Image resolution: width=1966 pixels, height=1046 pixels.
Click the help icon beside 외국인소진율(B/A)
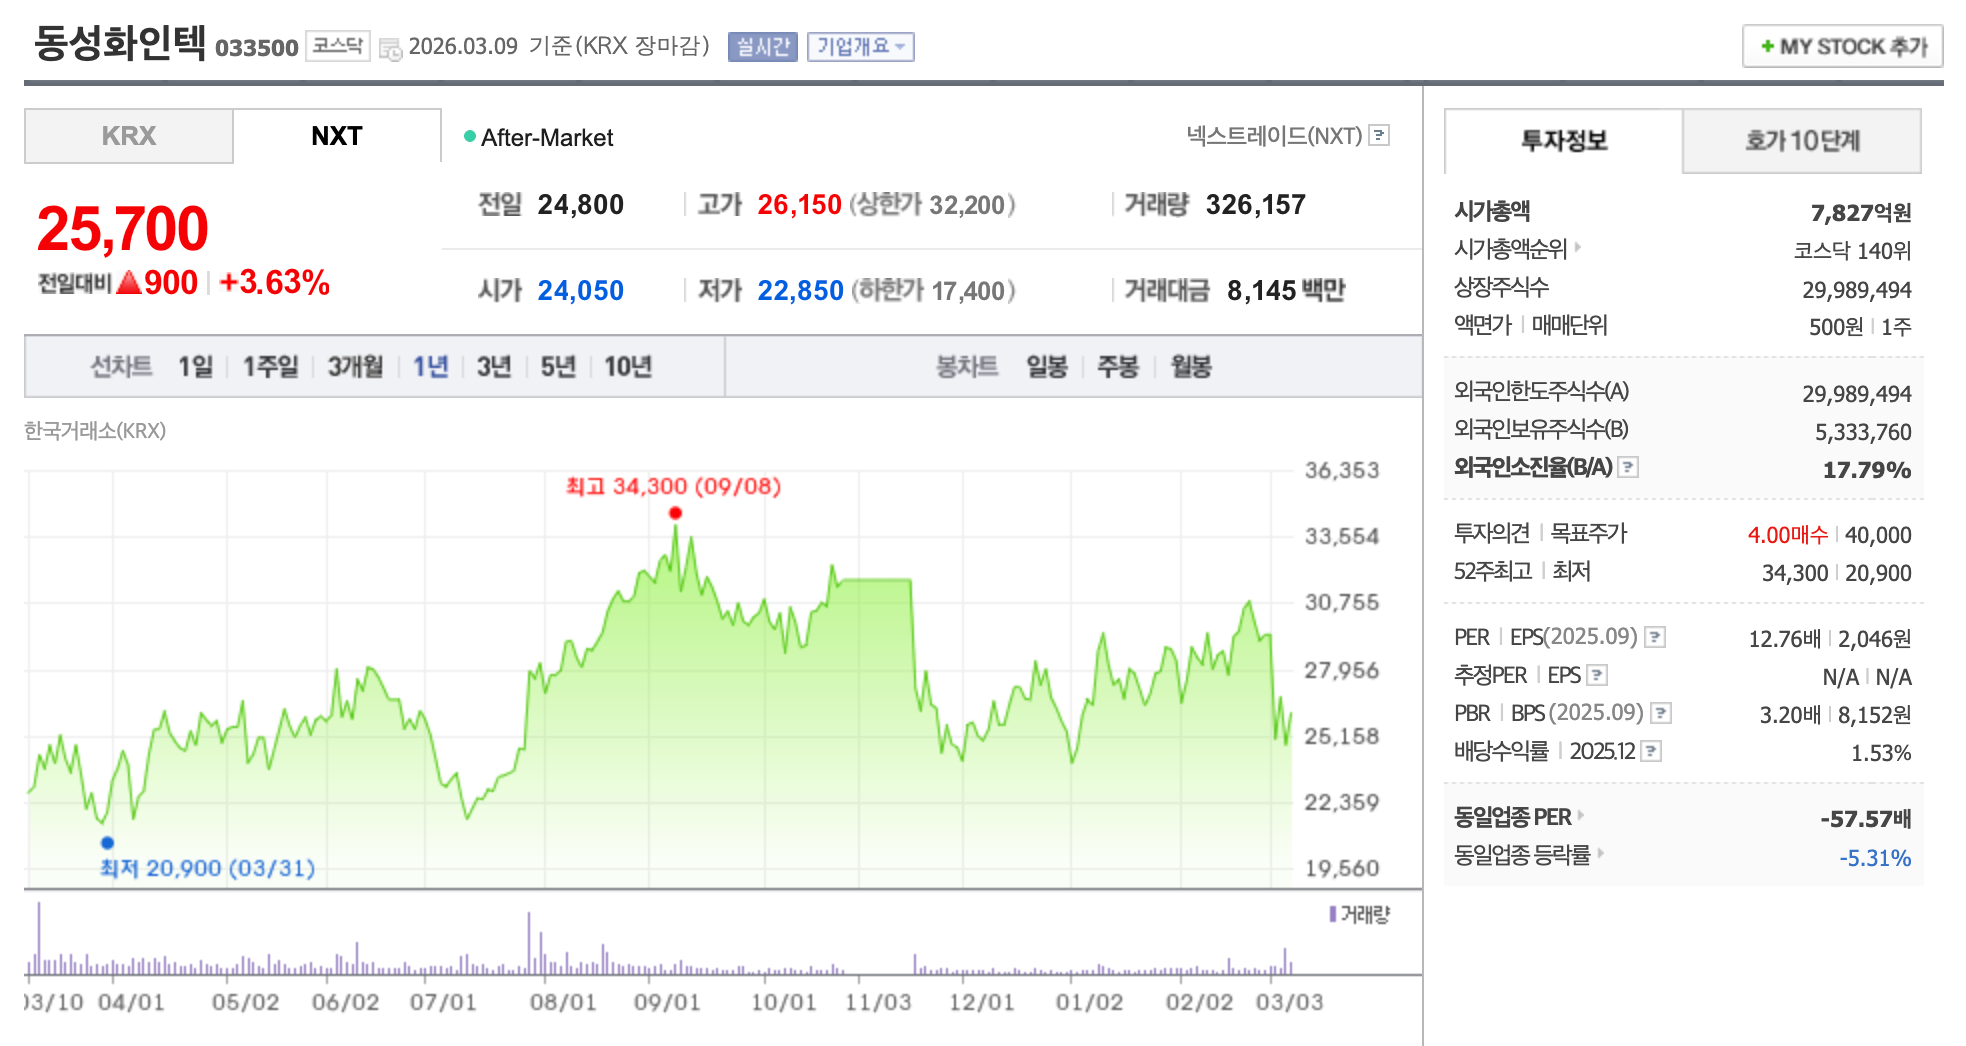(1628, 467)
